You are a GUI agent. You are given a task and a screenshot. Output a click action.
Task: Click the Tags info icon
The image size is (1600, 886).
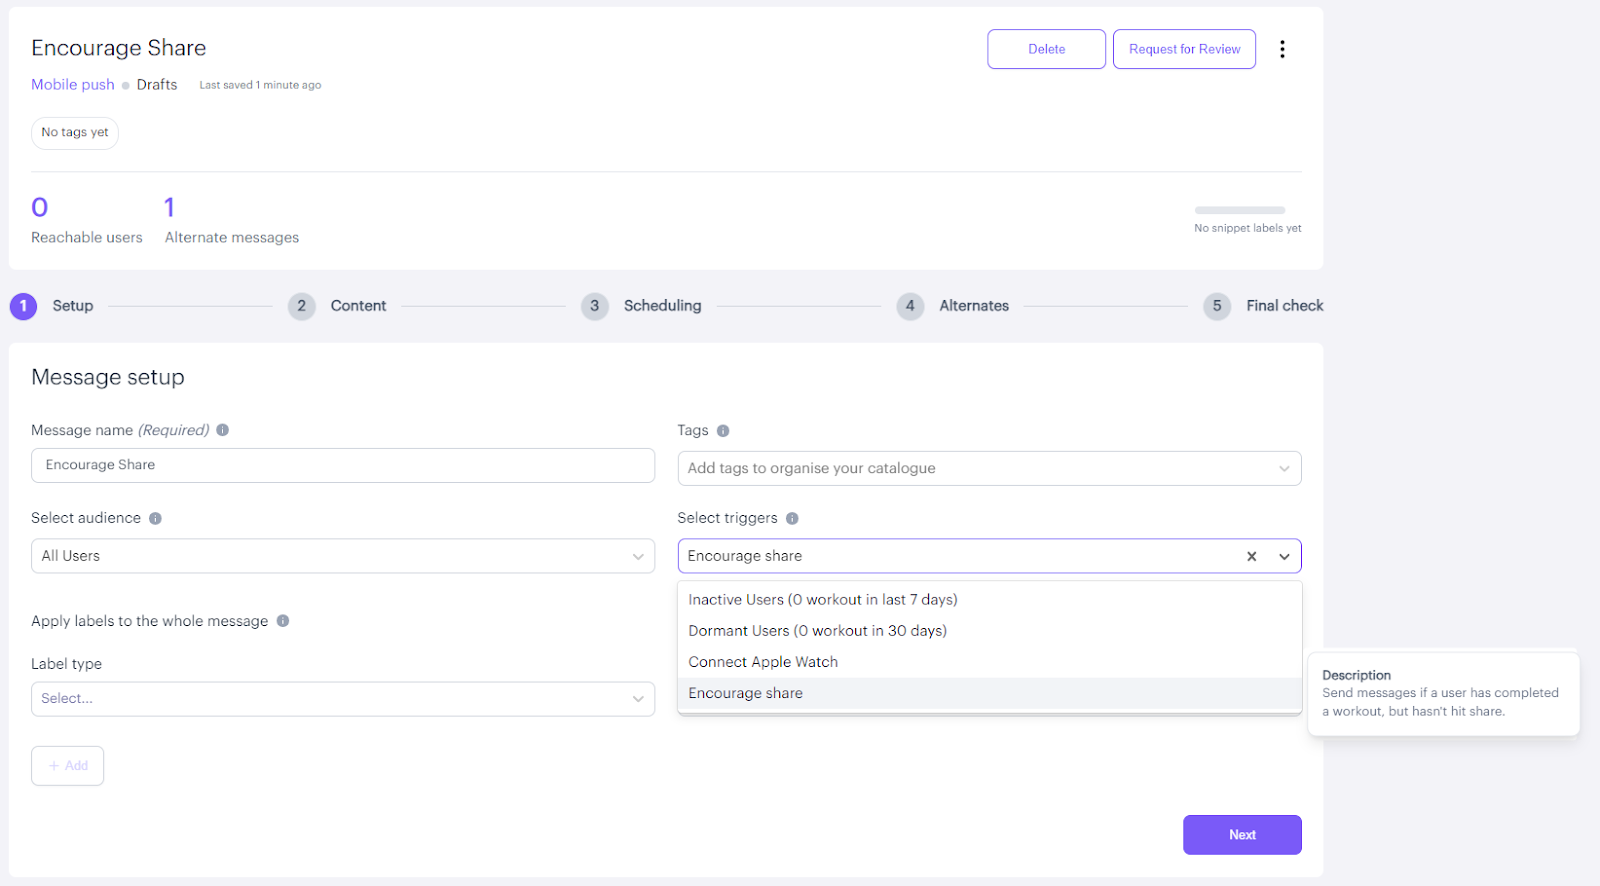coord(723,431)
